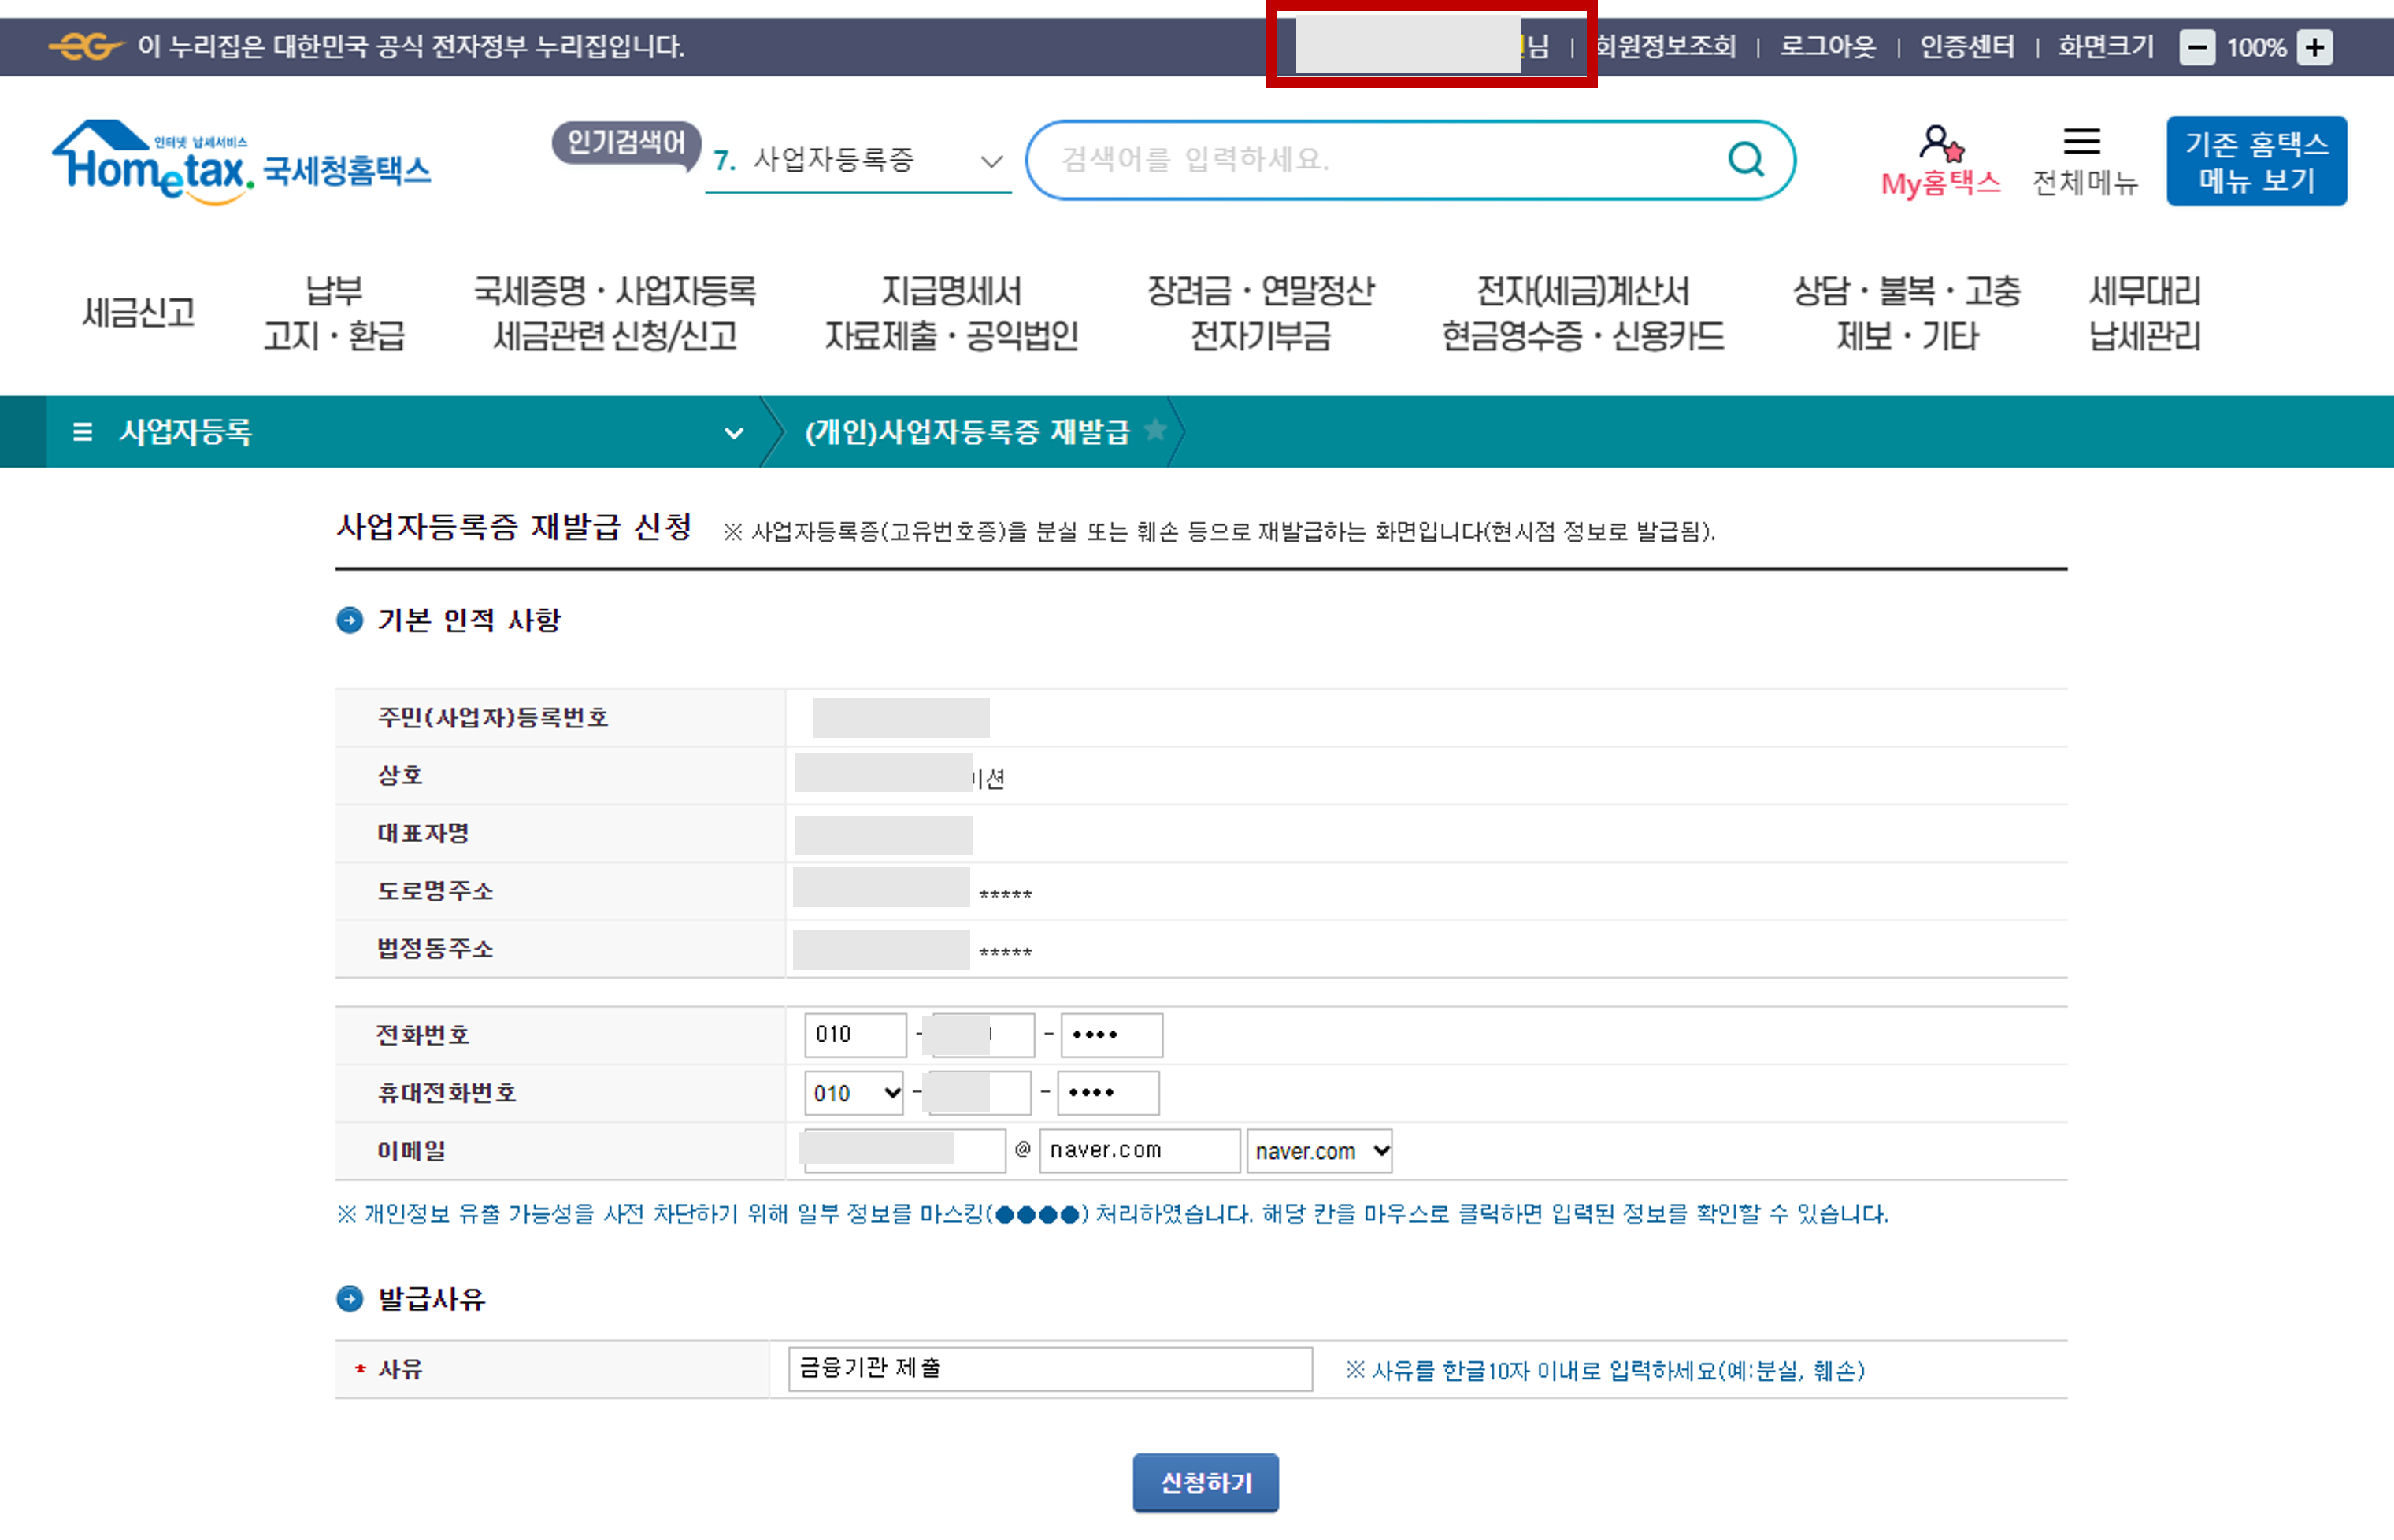Image resolution: width=2394 pixels, height=1540 pixels.
Task: Decrease screen size with minus icon
Action: pos(2197,47)
